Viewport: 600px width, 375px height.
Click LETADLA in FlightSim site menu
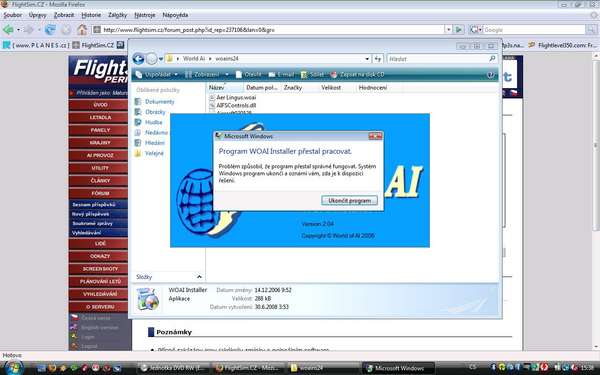pos(100,117)
